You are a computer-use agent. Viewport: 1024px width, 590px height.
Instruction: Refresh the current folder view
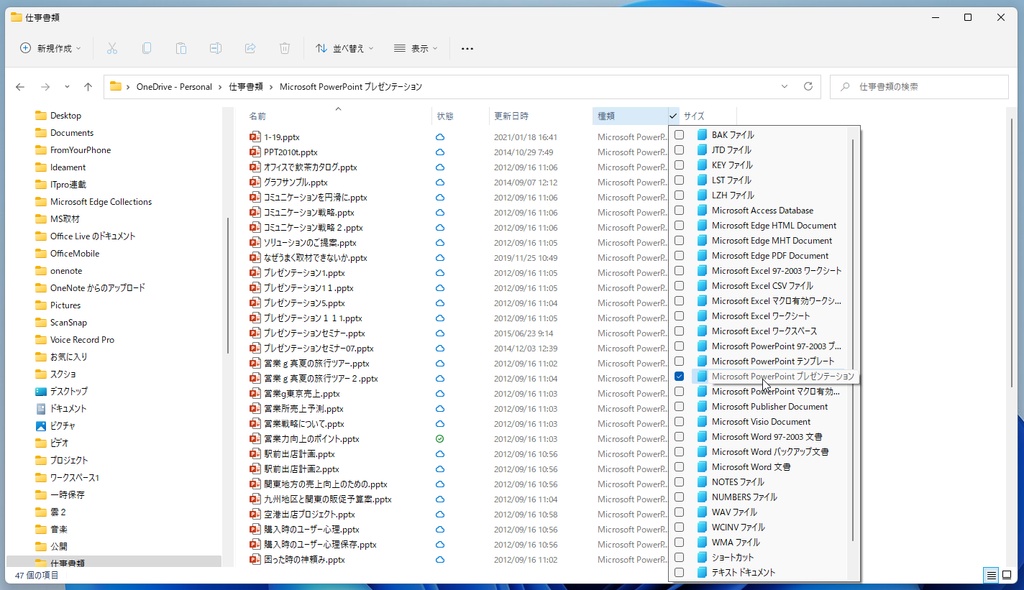[808, 86]
